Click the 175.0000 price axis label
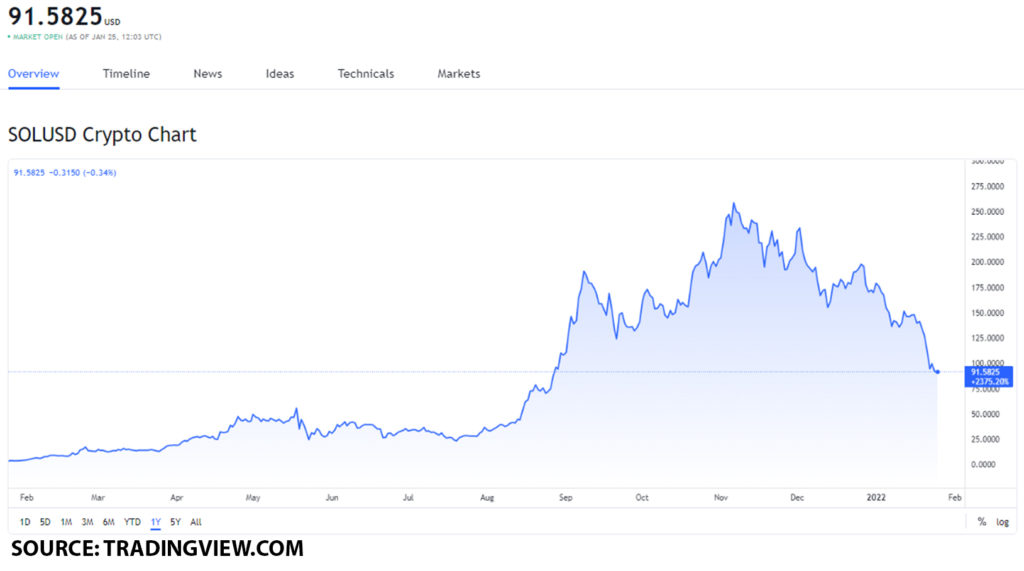This screenshot has height=571, width=1024. [x=987, y=287]
